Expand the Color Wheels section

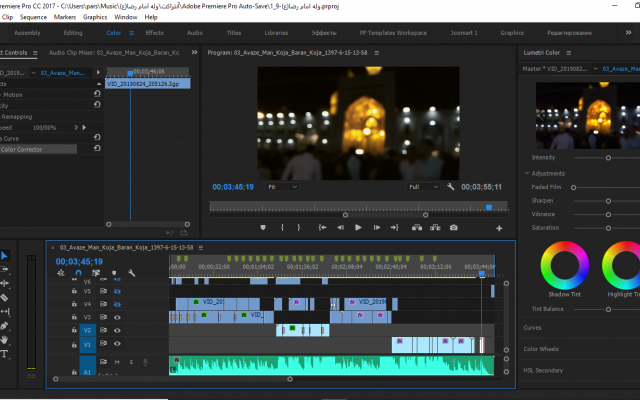coord(541,349)
